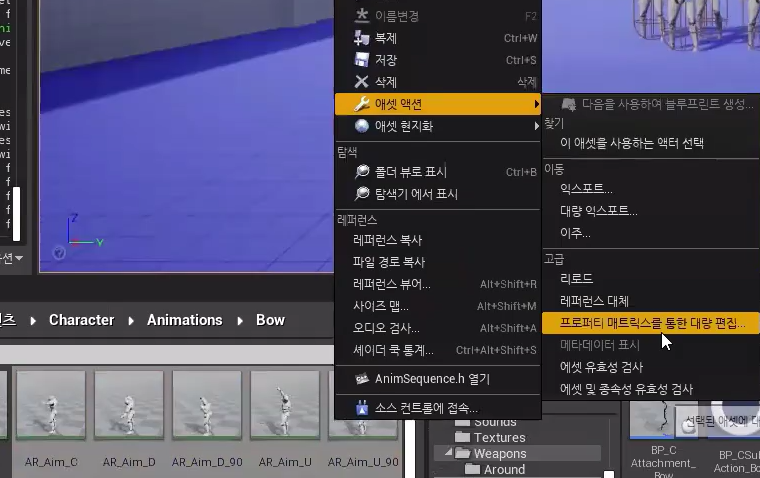The image size is (760, 478).
Task: Click the viewport axis gizmo
Action: 85,231
